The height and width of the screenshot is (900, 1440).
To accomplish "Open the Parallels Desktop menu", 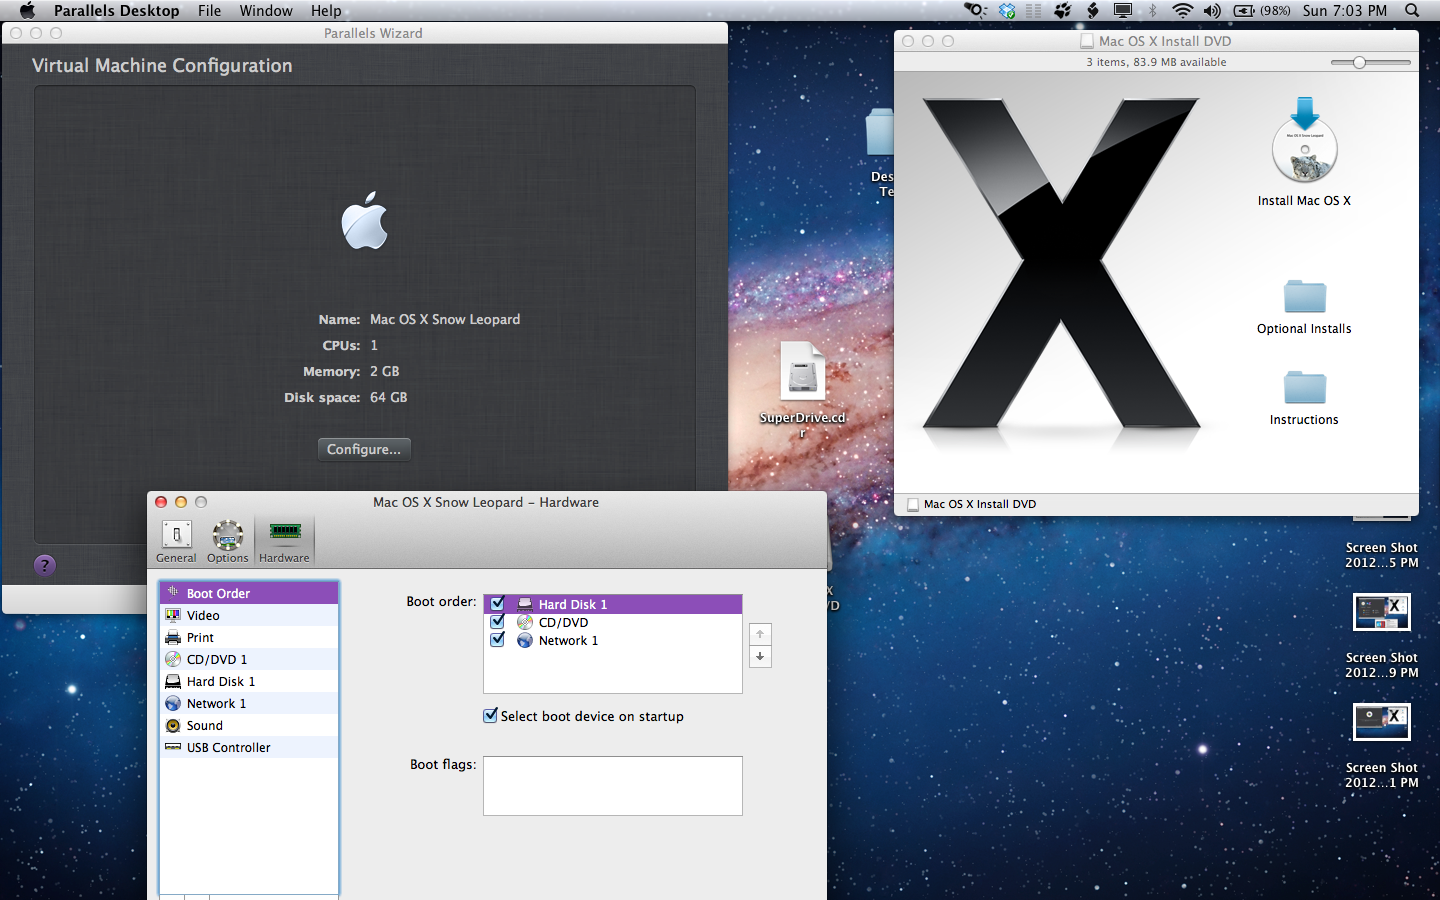I will (117, 11).
